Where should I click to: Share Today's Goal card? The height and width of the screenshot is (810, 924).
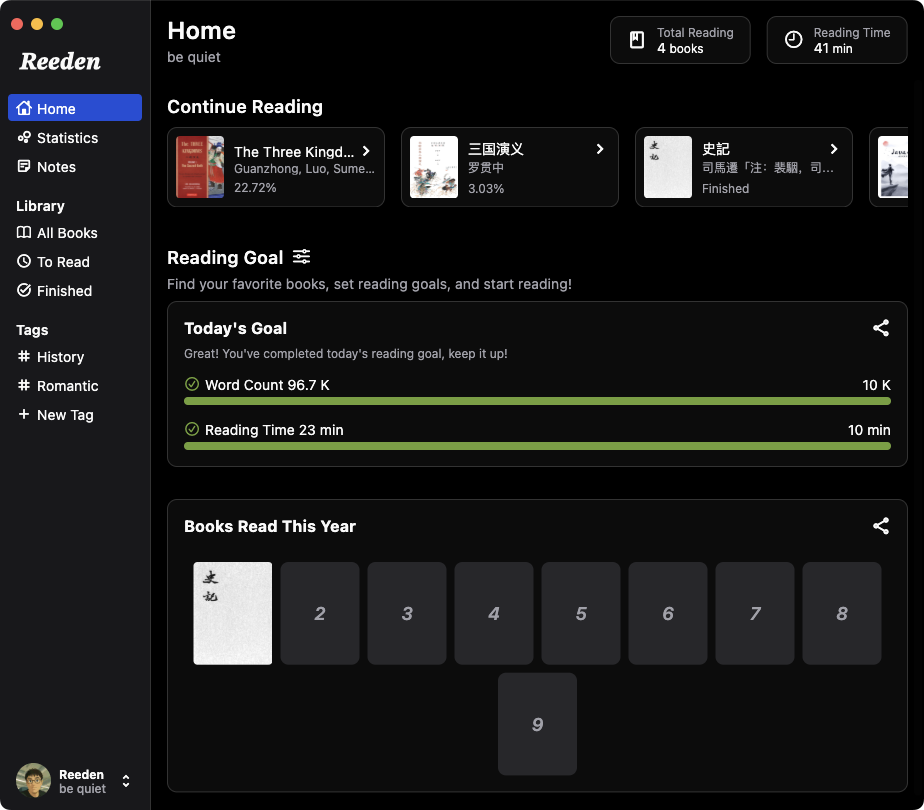tap(880, 328)
